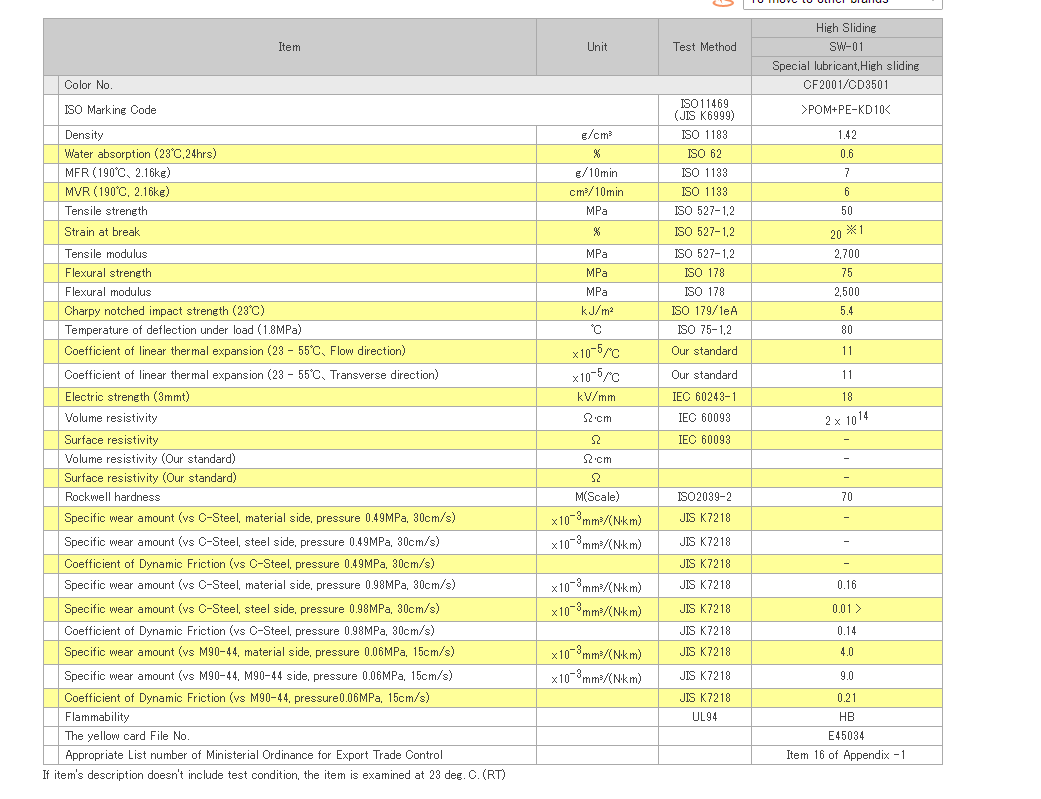The width and height of the screenshot is (1041, 799).
Task: Click the 'High Sliding' header cell
Action: 846,28
